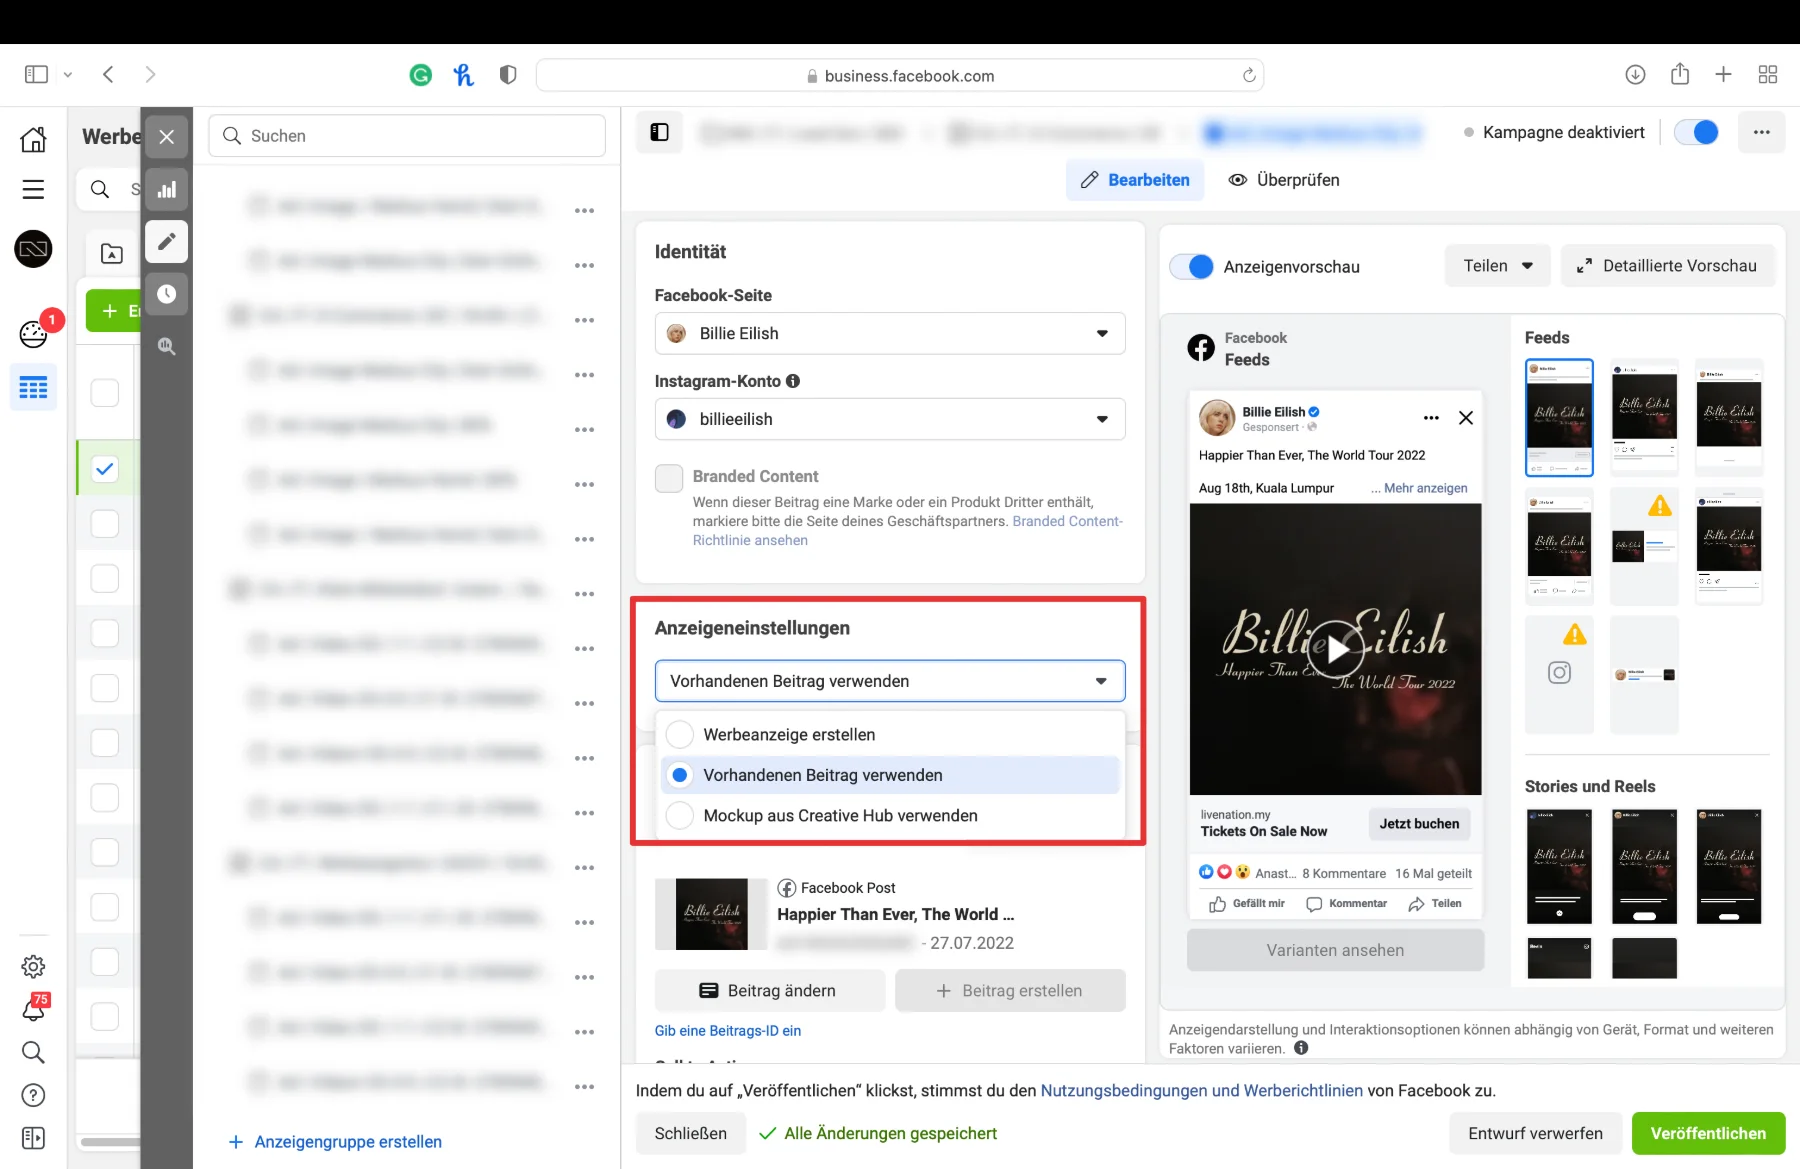The width and height of the screenshot is (1800, 1169).
Task: Click the bar chart icon in dark toolbar
Action: pos(167,189)
